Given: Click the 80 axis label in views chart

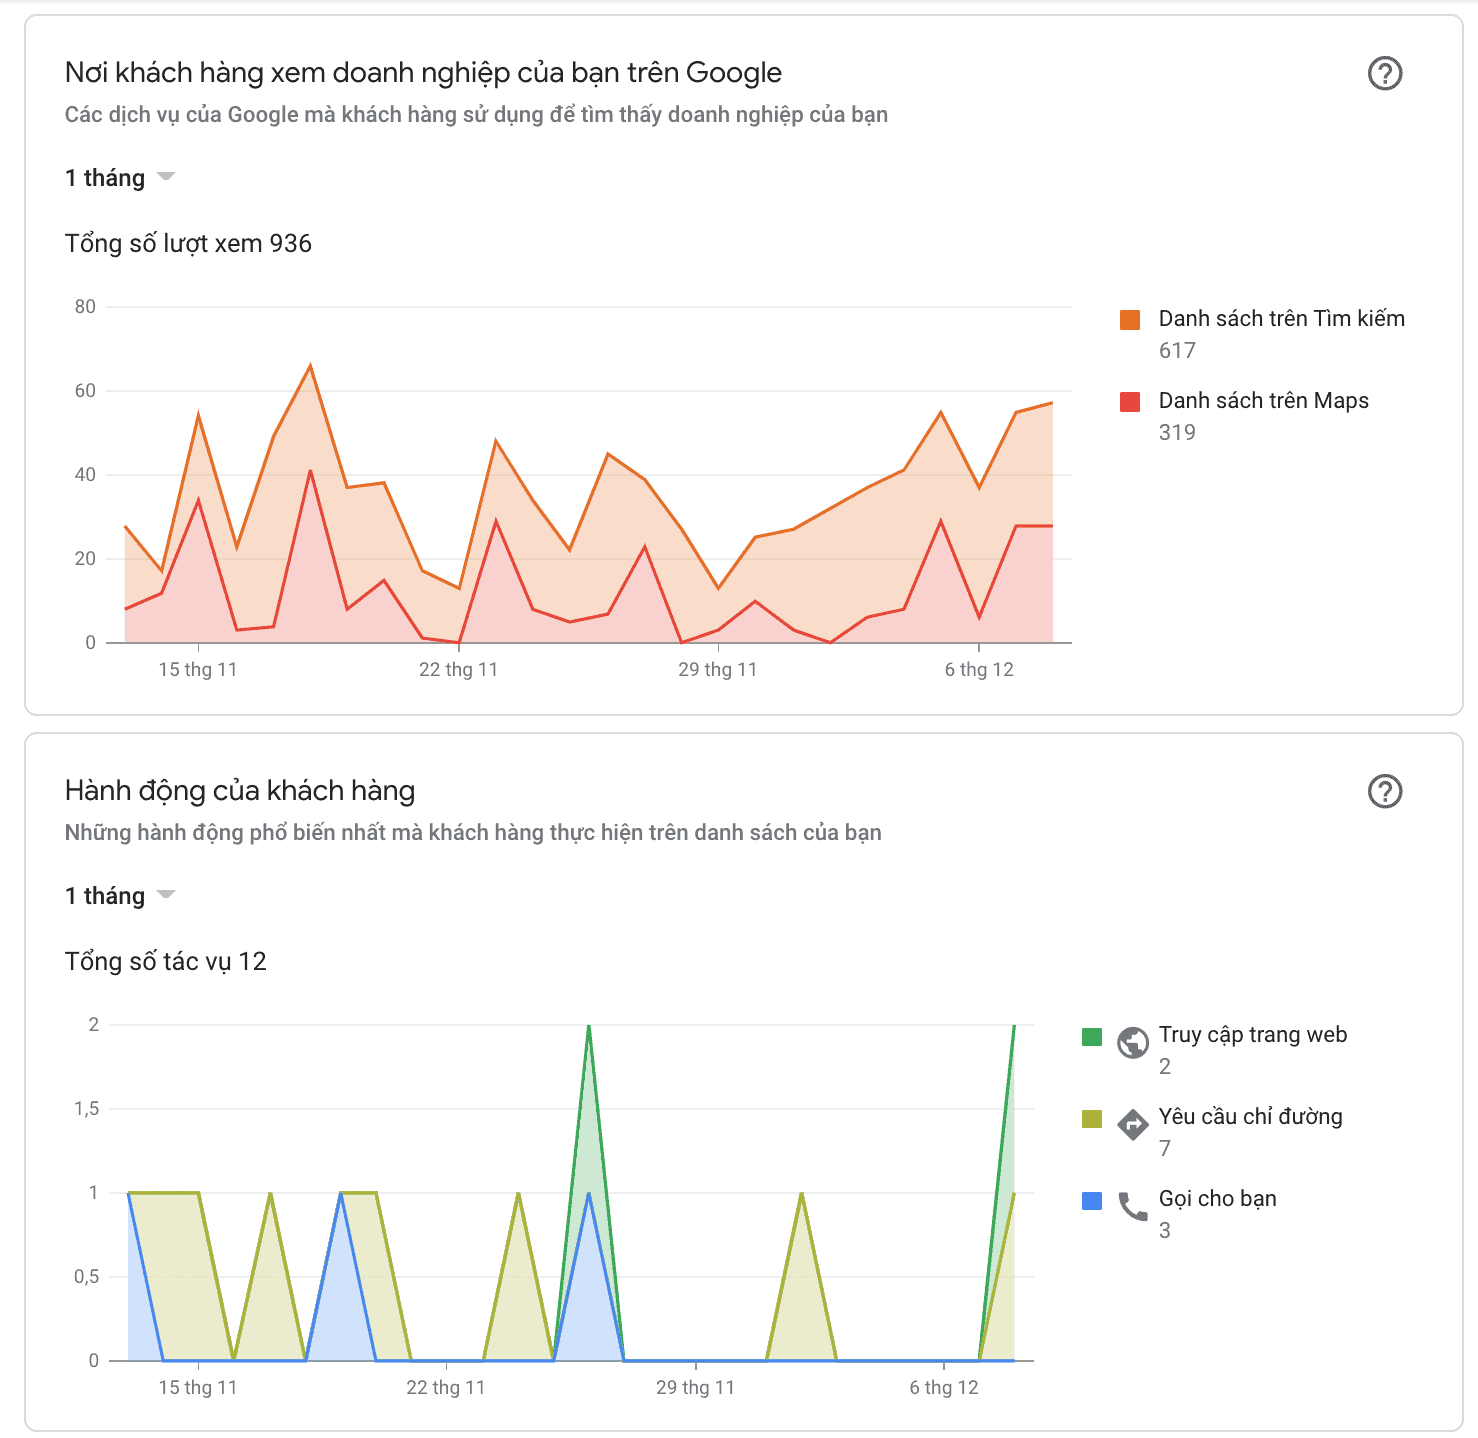Looking at the screenshot, I should (85, 306).
